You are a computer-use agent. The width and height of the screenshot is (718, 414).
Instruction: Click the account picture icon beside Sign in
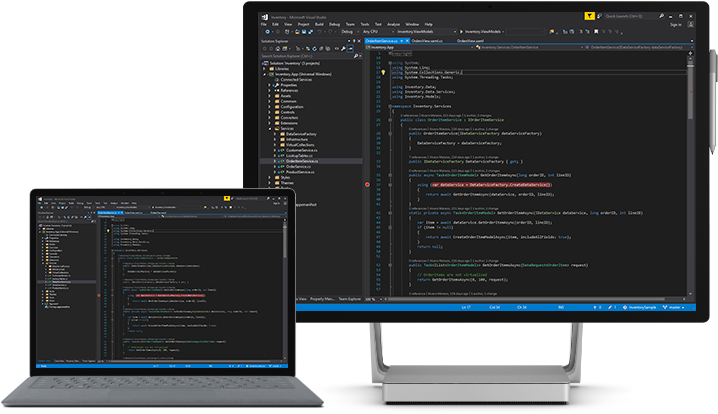coord(691,24)
